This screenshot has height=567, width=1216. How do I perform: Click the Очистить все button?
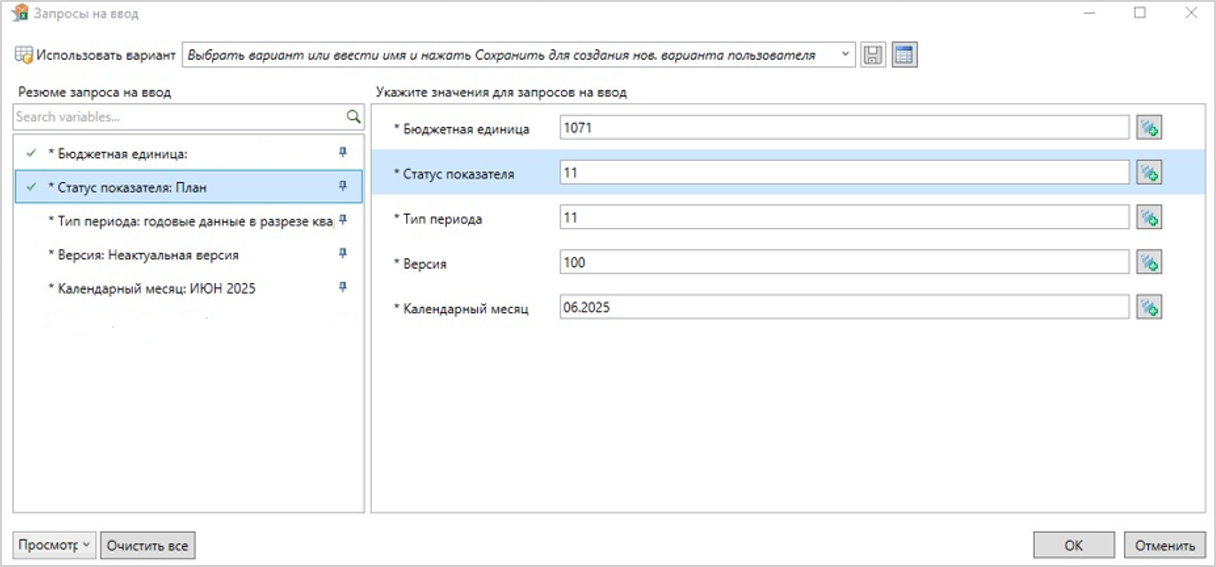tap(148, 545)
